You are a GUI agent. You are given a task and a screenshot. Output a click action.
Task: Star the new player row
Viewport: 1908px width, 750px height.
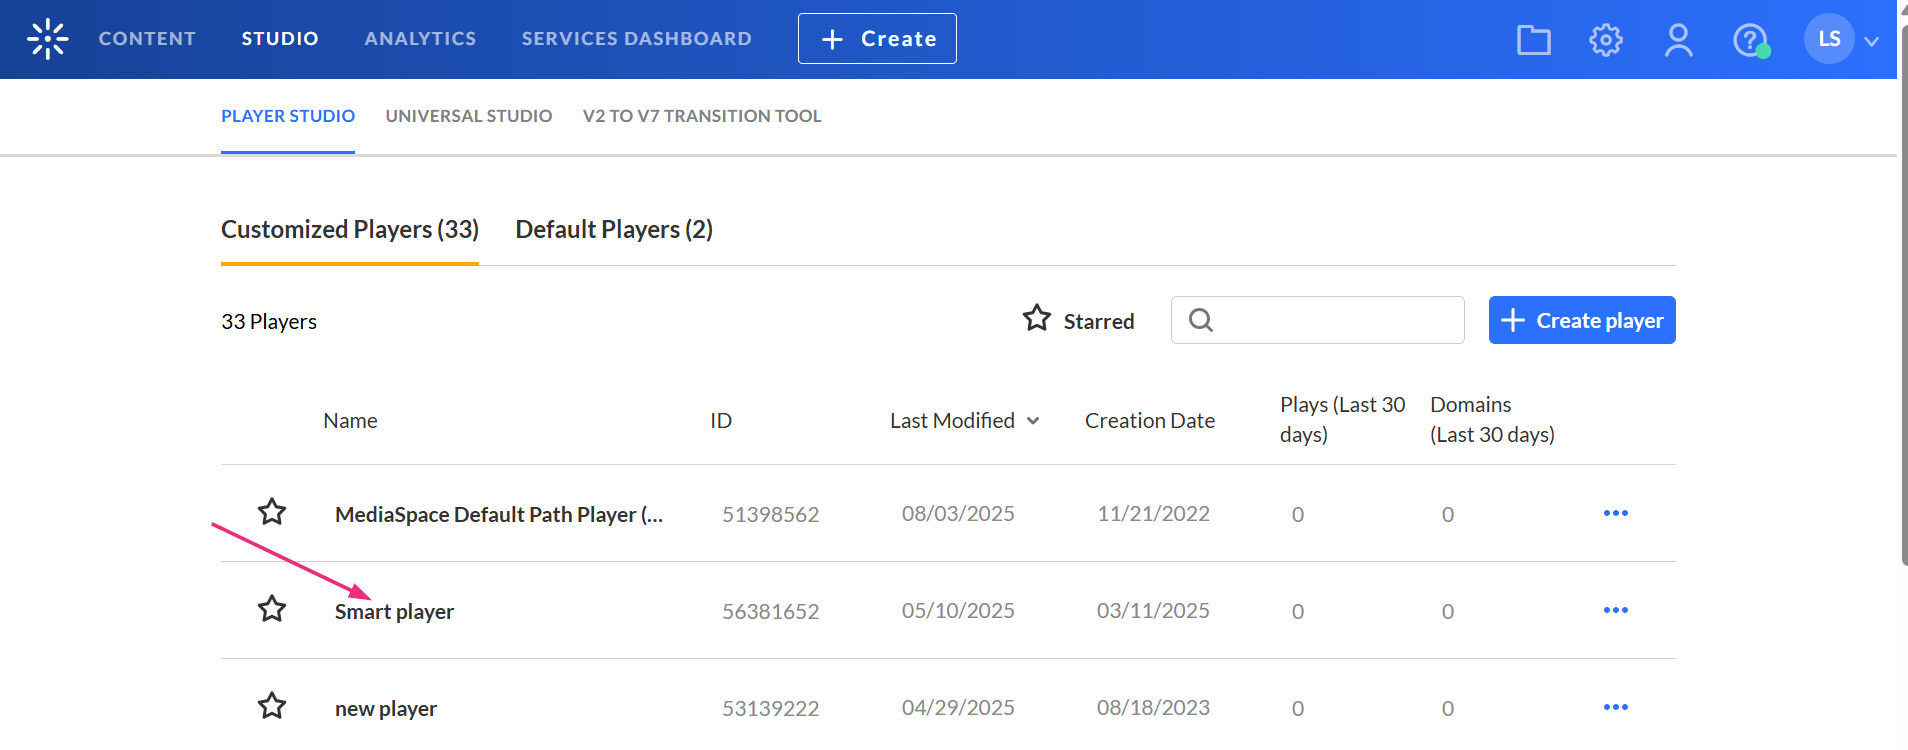pyautogui.click(x=272, y=706)
